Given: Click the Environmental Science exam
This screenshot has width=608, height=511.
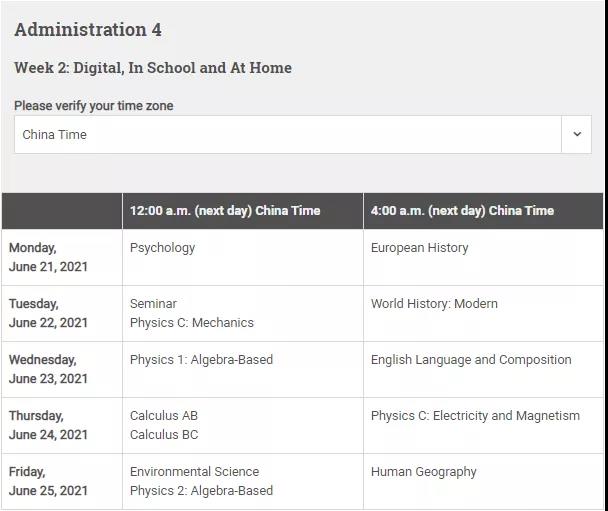Looking at the screenshot, I should click(194, 471).
